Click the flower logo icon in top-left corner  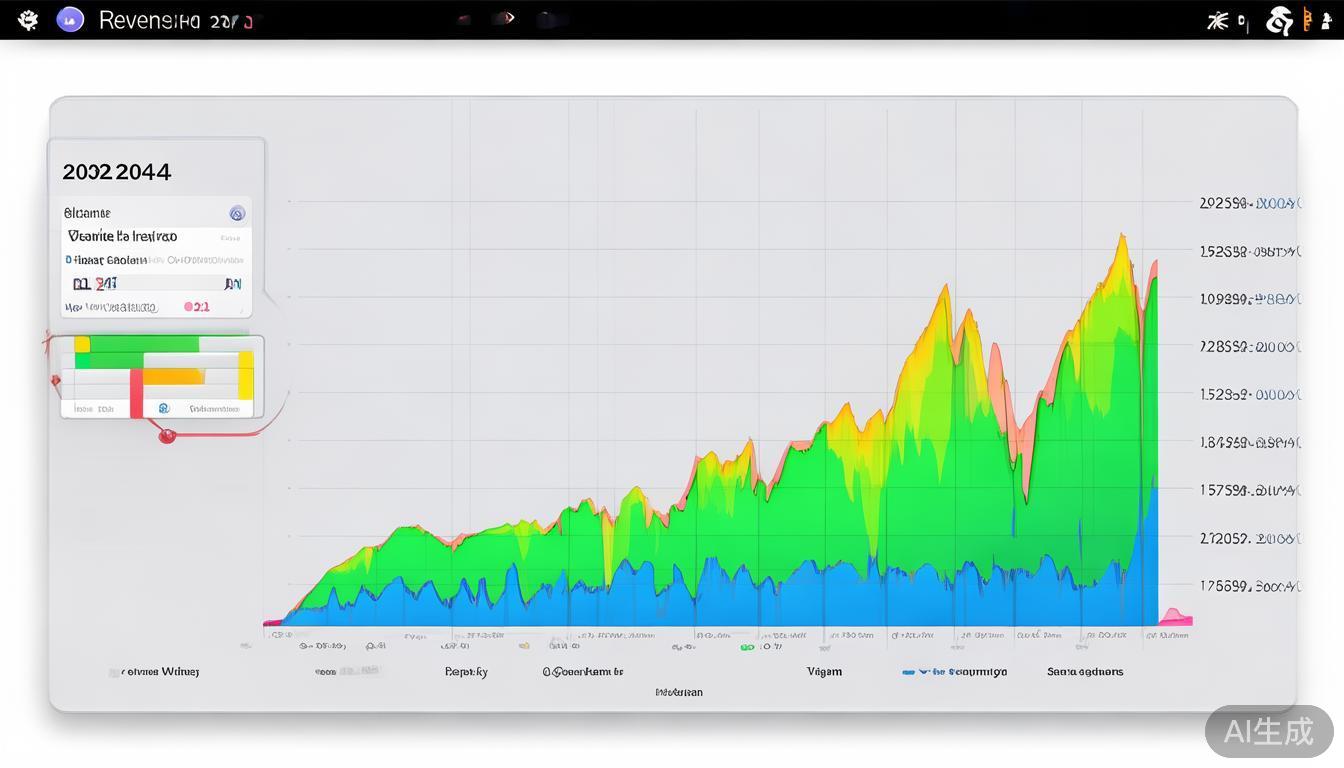(28, 20)
